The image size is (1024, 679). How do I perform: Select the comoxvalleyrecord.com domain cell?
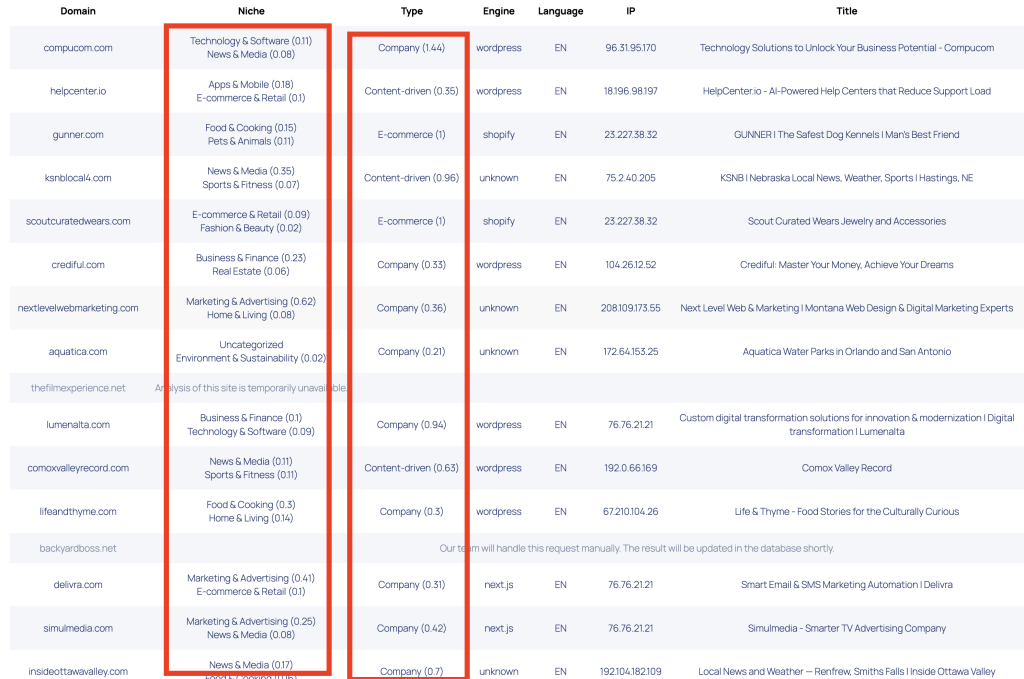pyautogui.click(x=78, y=468)
